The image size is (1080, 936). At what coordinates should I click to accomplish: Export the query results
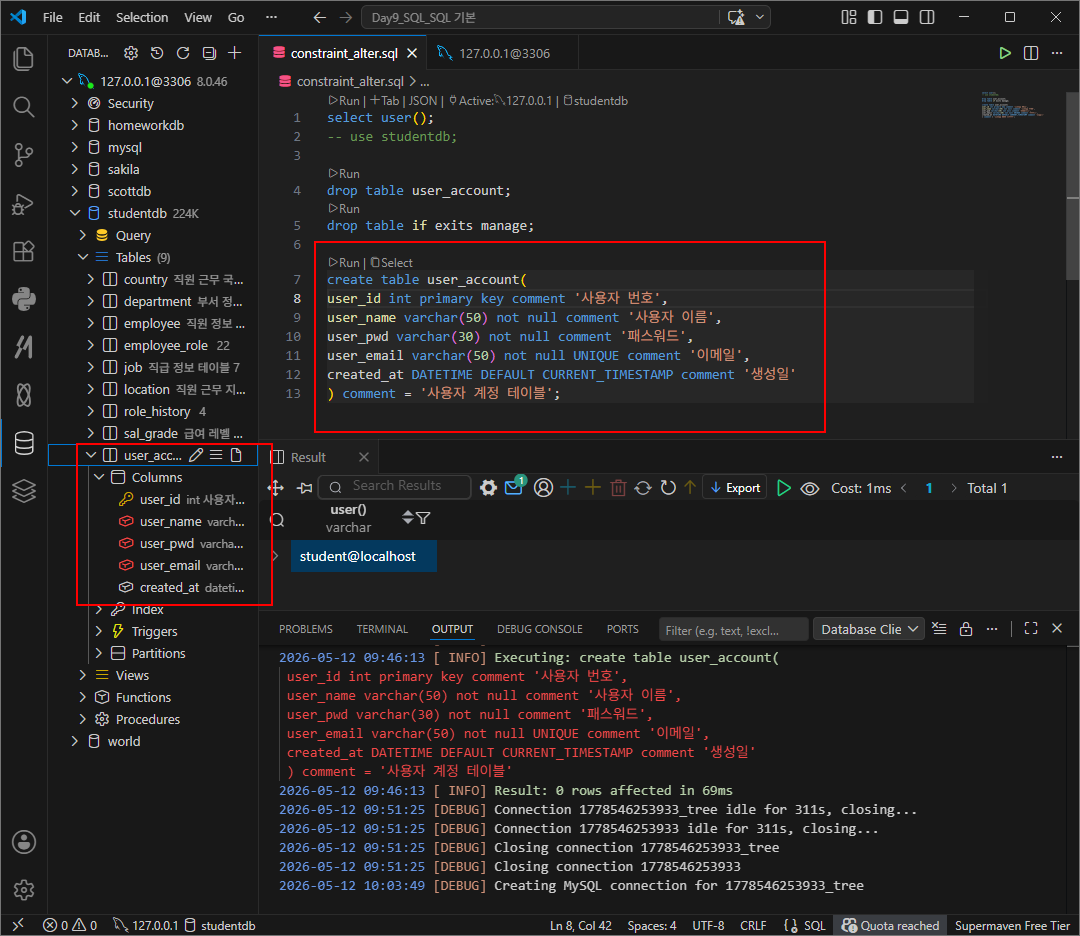[x=735, y=488]
